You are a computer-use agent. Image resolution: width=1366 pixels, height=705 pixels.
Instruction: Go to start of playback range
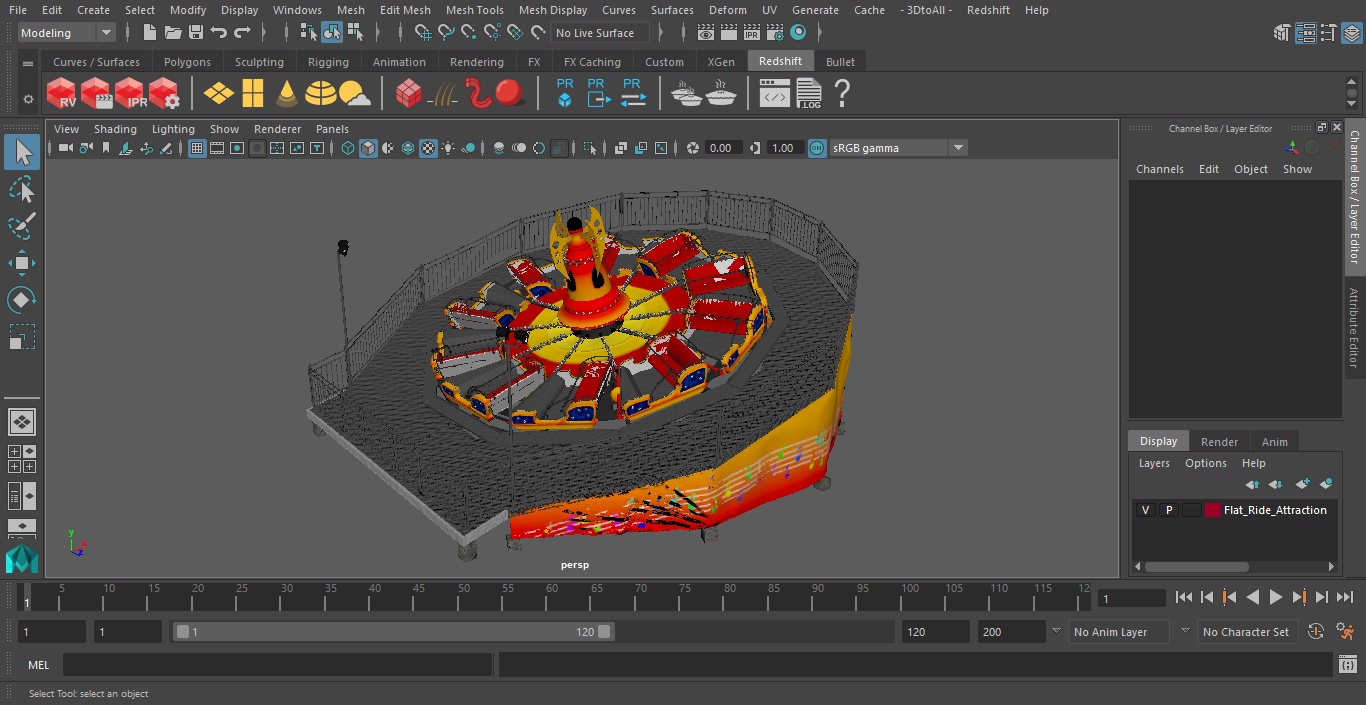[1184, 597]
